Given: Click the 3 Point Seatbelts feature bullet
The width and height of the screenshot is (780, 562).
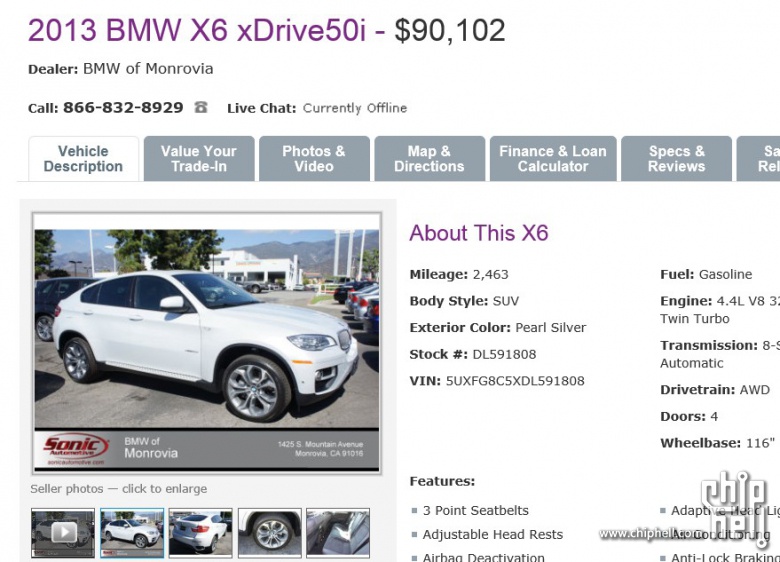Looking at the screenshot, I should (x=475, y=510).
